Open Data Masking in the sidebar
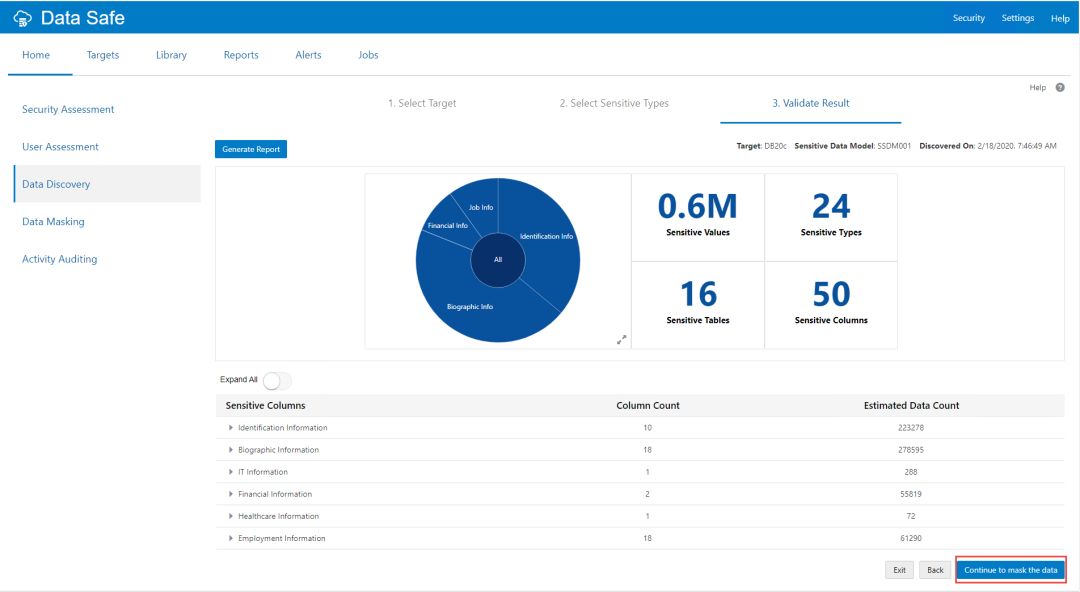Image resolution: width=1080 pixels, height=592 pixels. [x=53, y=222]
